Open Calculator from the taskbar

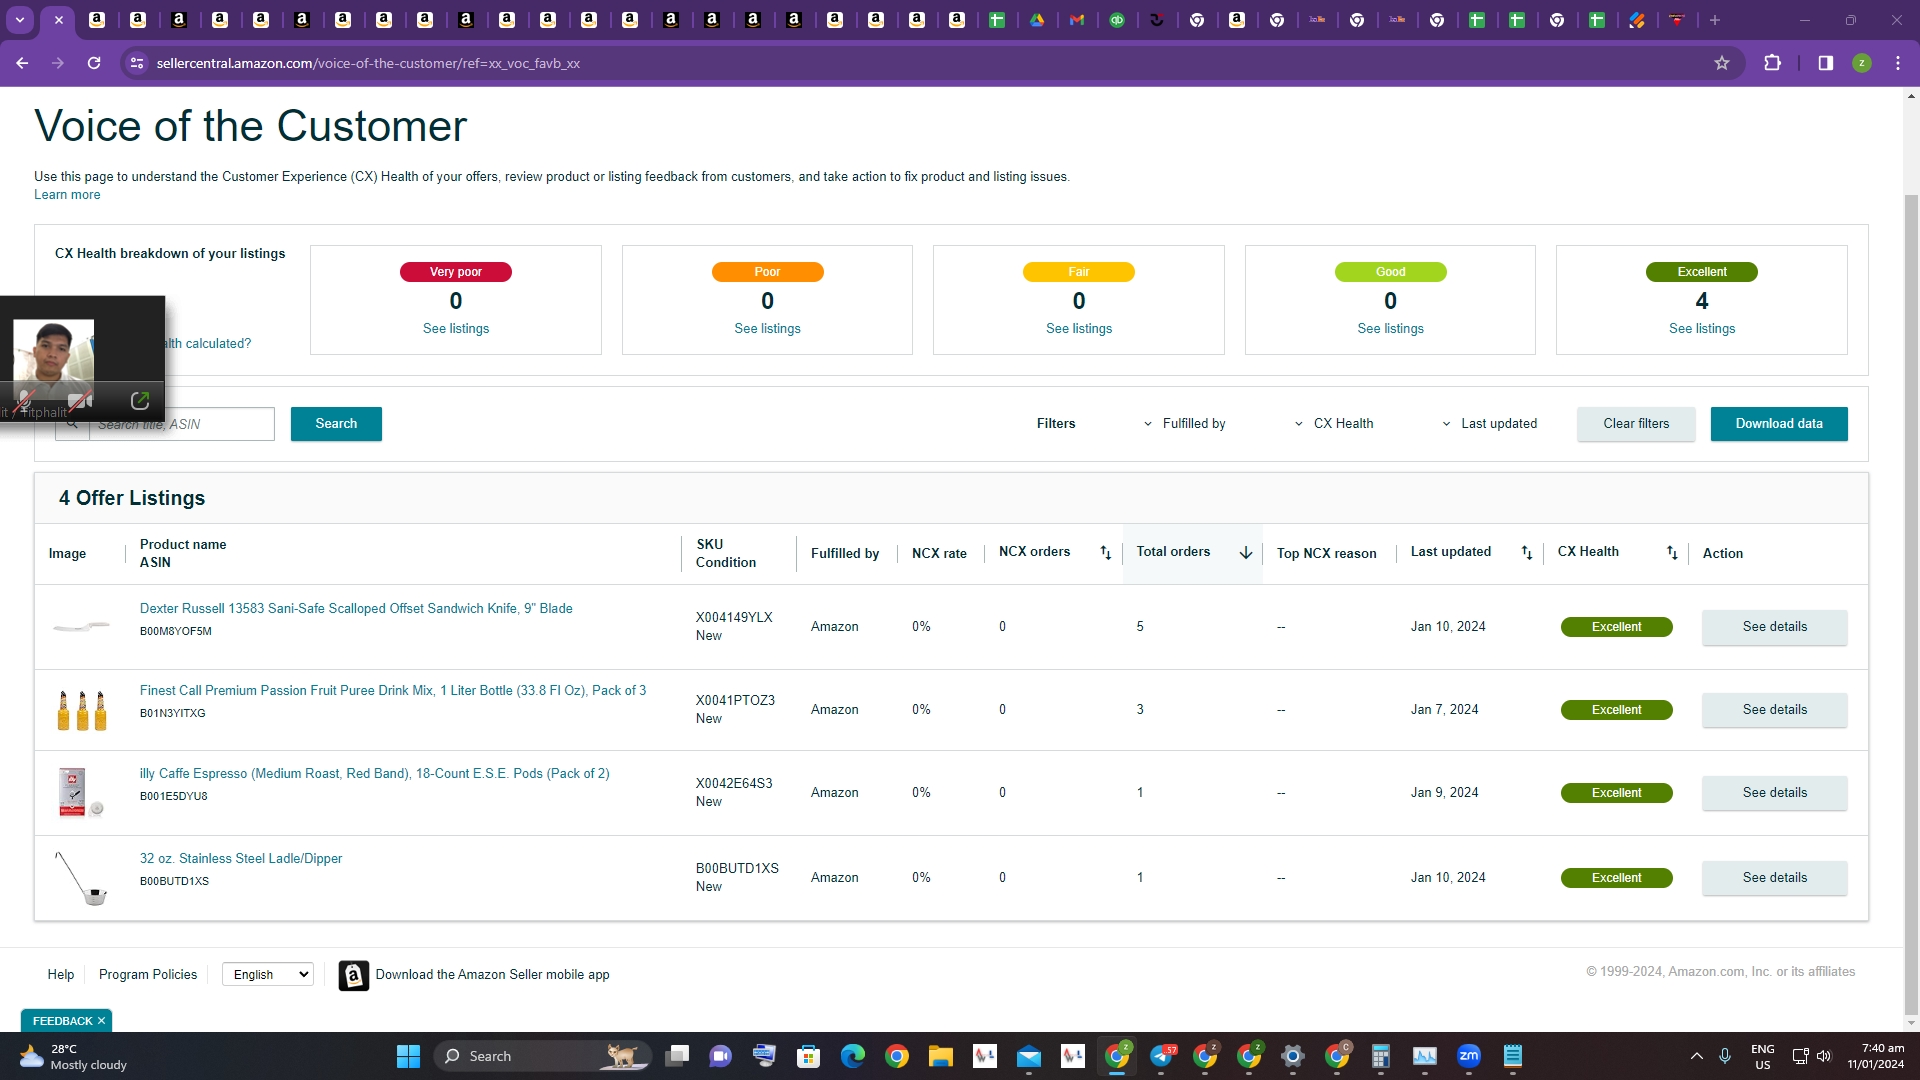point(1381,1056)
